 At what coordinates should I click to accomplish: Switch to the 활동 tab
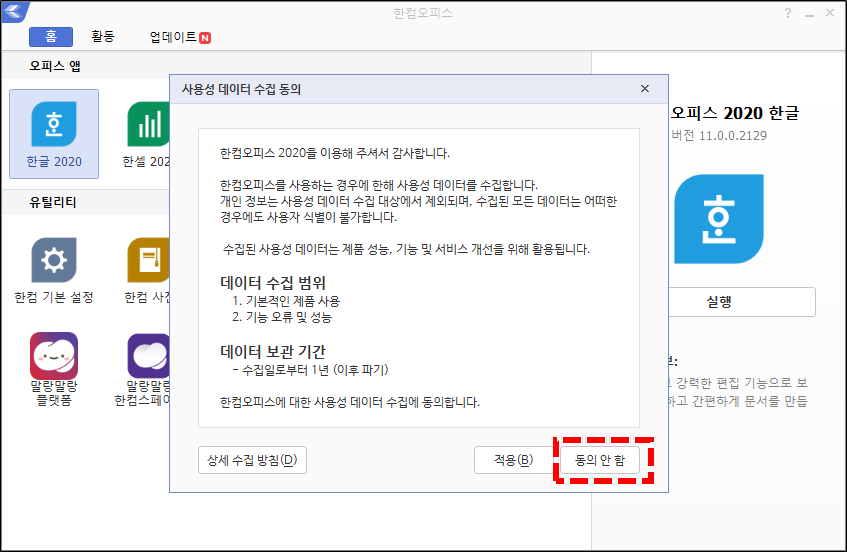[103, 37]
